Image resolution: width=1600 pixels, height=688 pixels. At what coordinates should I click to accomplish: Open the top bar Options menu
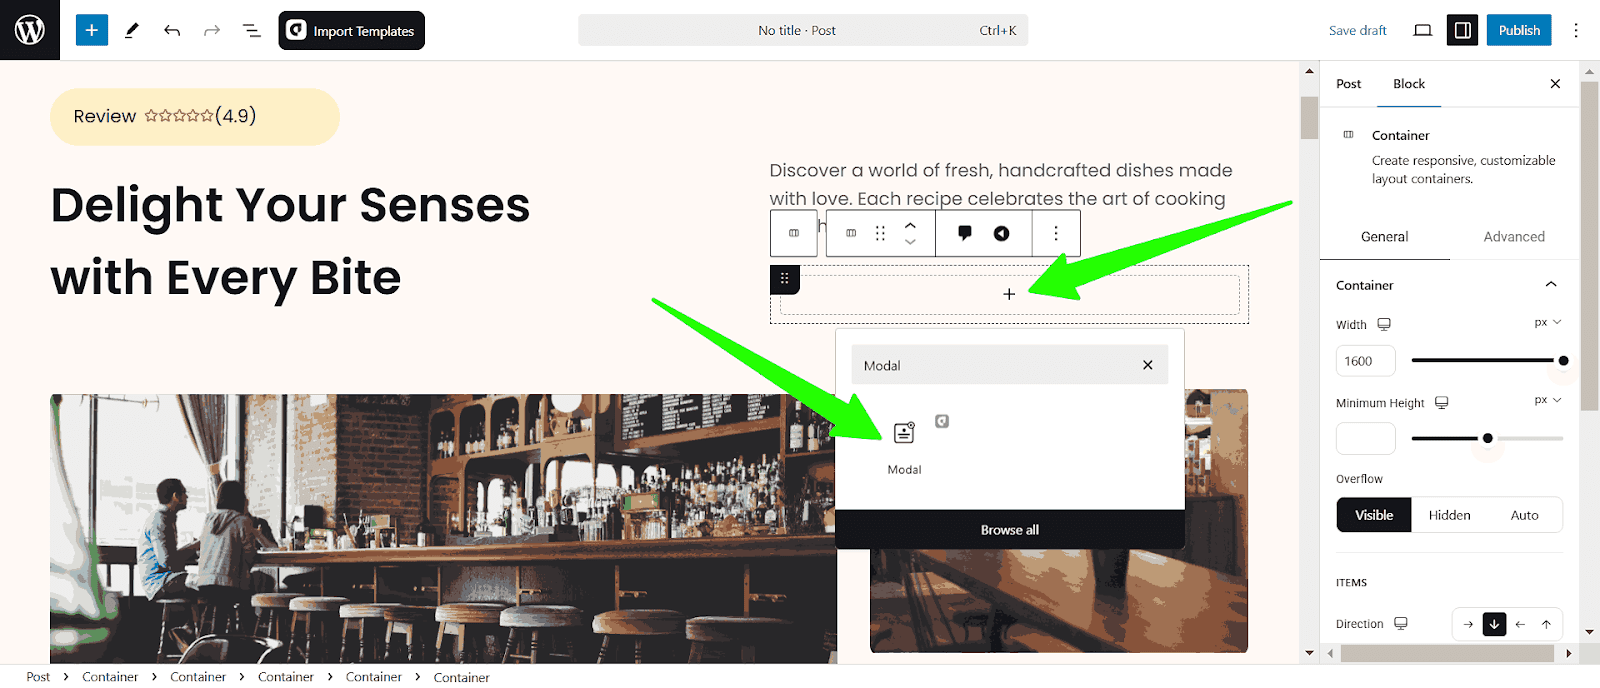pyautogui.click(x=1576, y=30)
